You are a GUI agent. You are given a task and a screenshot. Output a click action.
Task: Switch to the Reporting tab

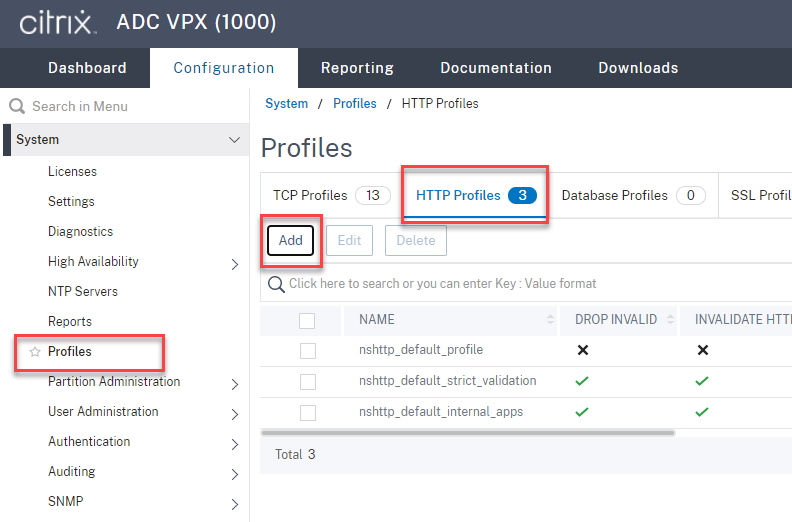pyautogui.click(x=357, y=68)
